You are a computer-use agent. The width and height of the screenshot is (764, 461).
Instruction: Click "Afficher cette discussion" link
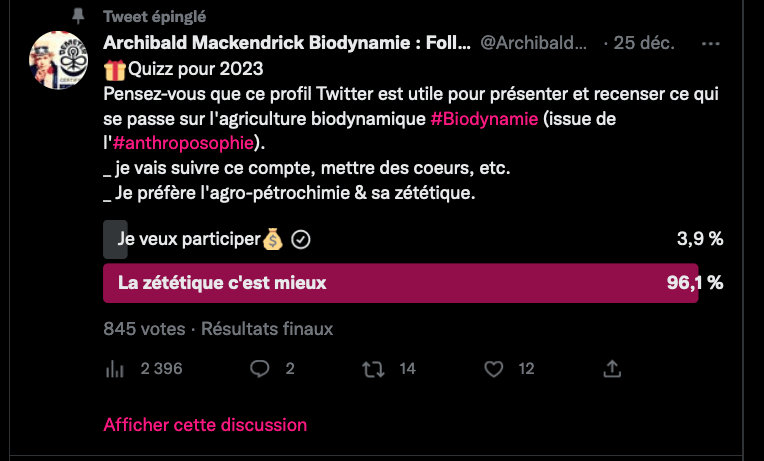coord(205,425)
